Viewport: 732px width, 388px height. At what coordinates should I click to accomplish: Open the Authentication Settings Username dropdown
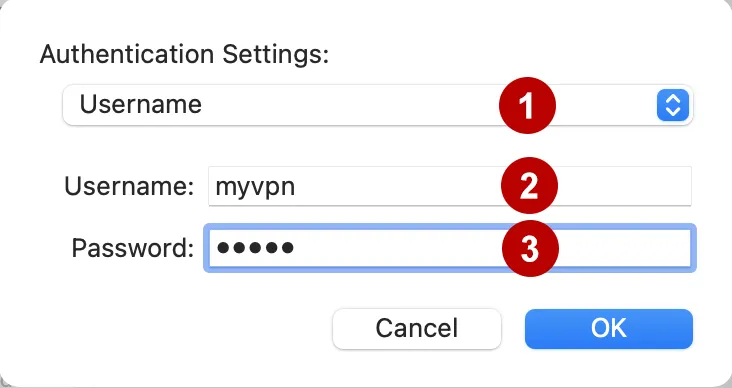point(378,105)
